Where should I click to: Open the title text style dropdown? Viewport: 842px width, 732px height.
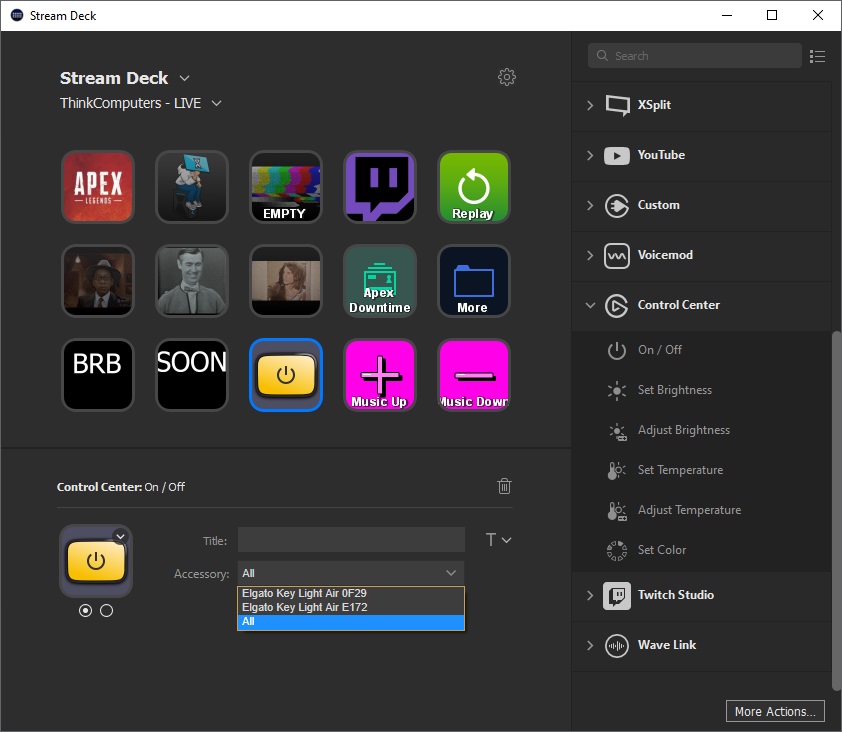point(498,540)
